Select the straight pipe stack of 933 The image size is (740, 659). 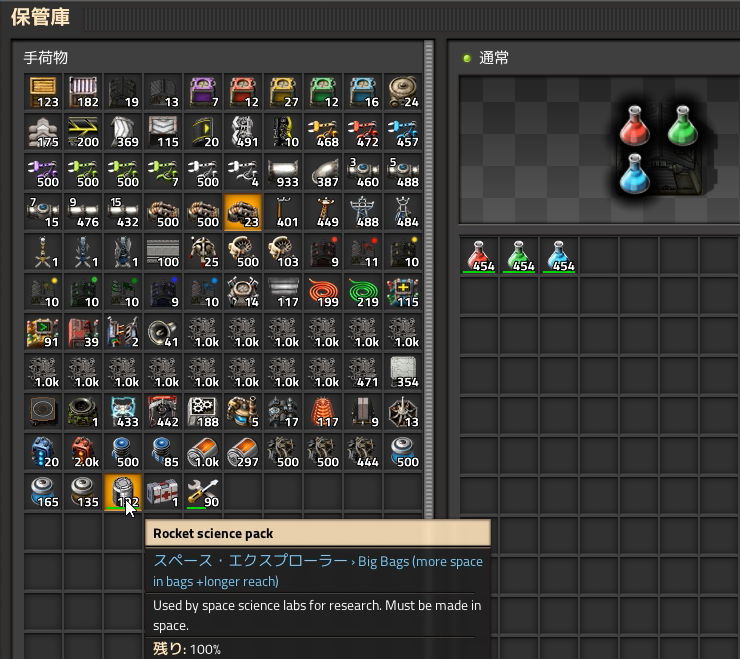283,172
